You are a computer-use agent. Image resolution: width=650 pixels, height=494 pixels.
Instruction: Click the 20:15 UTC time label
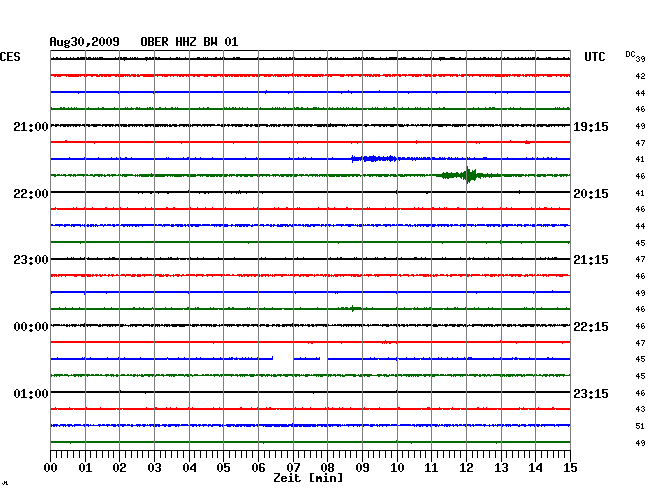[x=591, y=194]
